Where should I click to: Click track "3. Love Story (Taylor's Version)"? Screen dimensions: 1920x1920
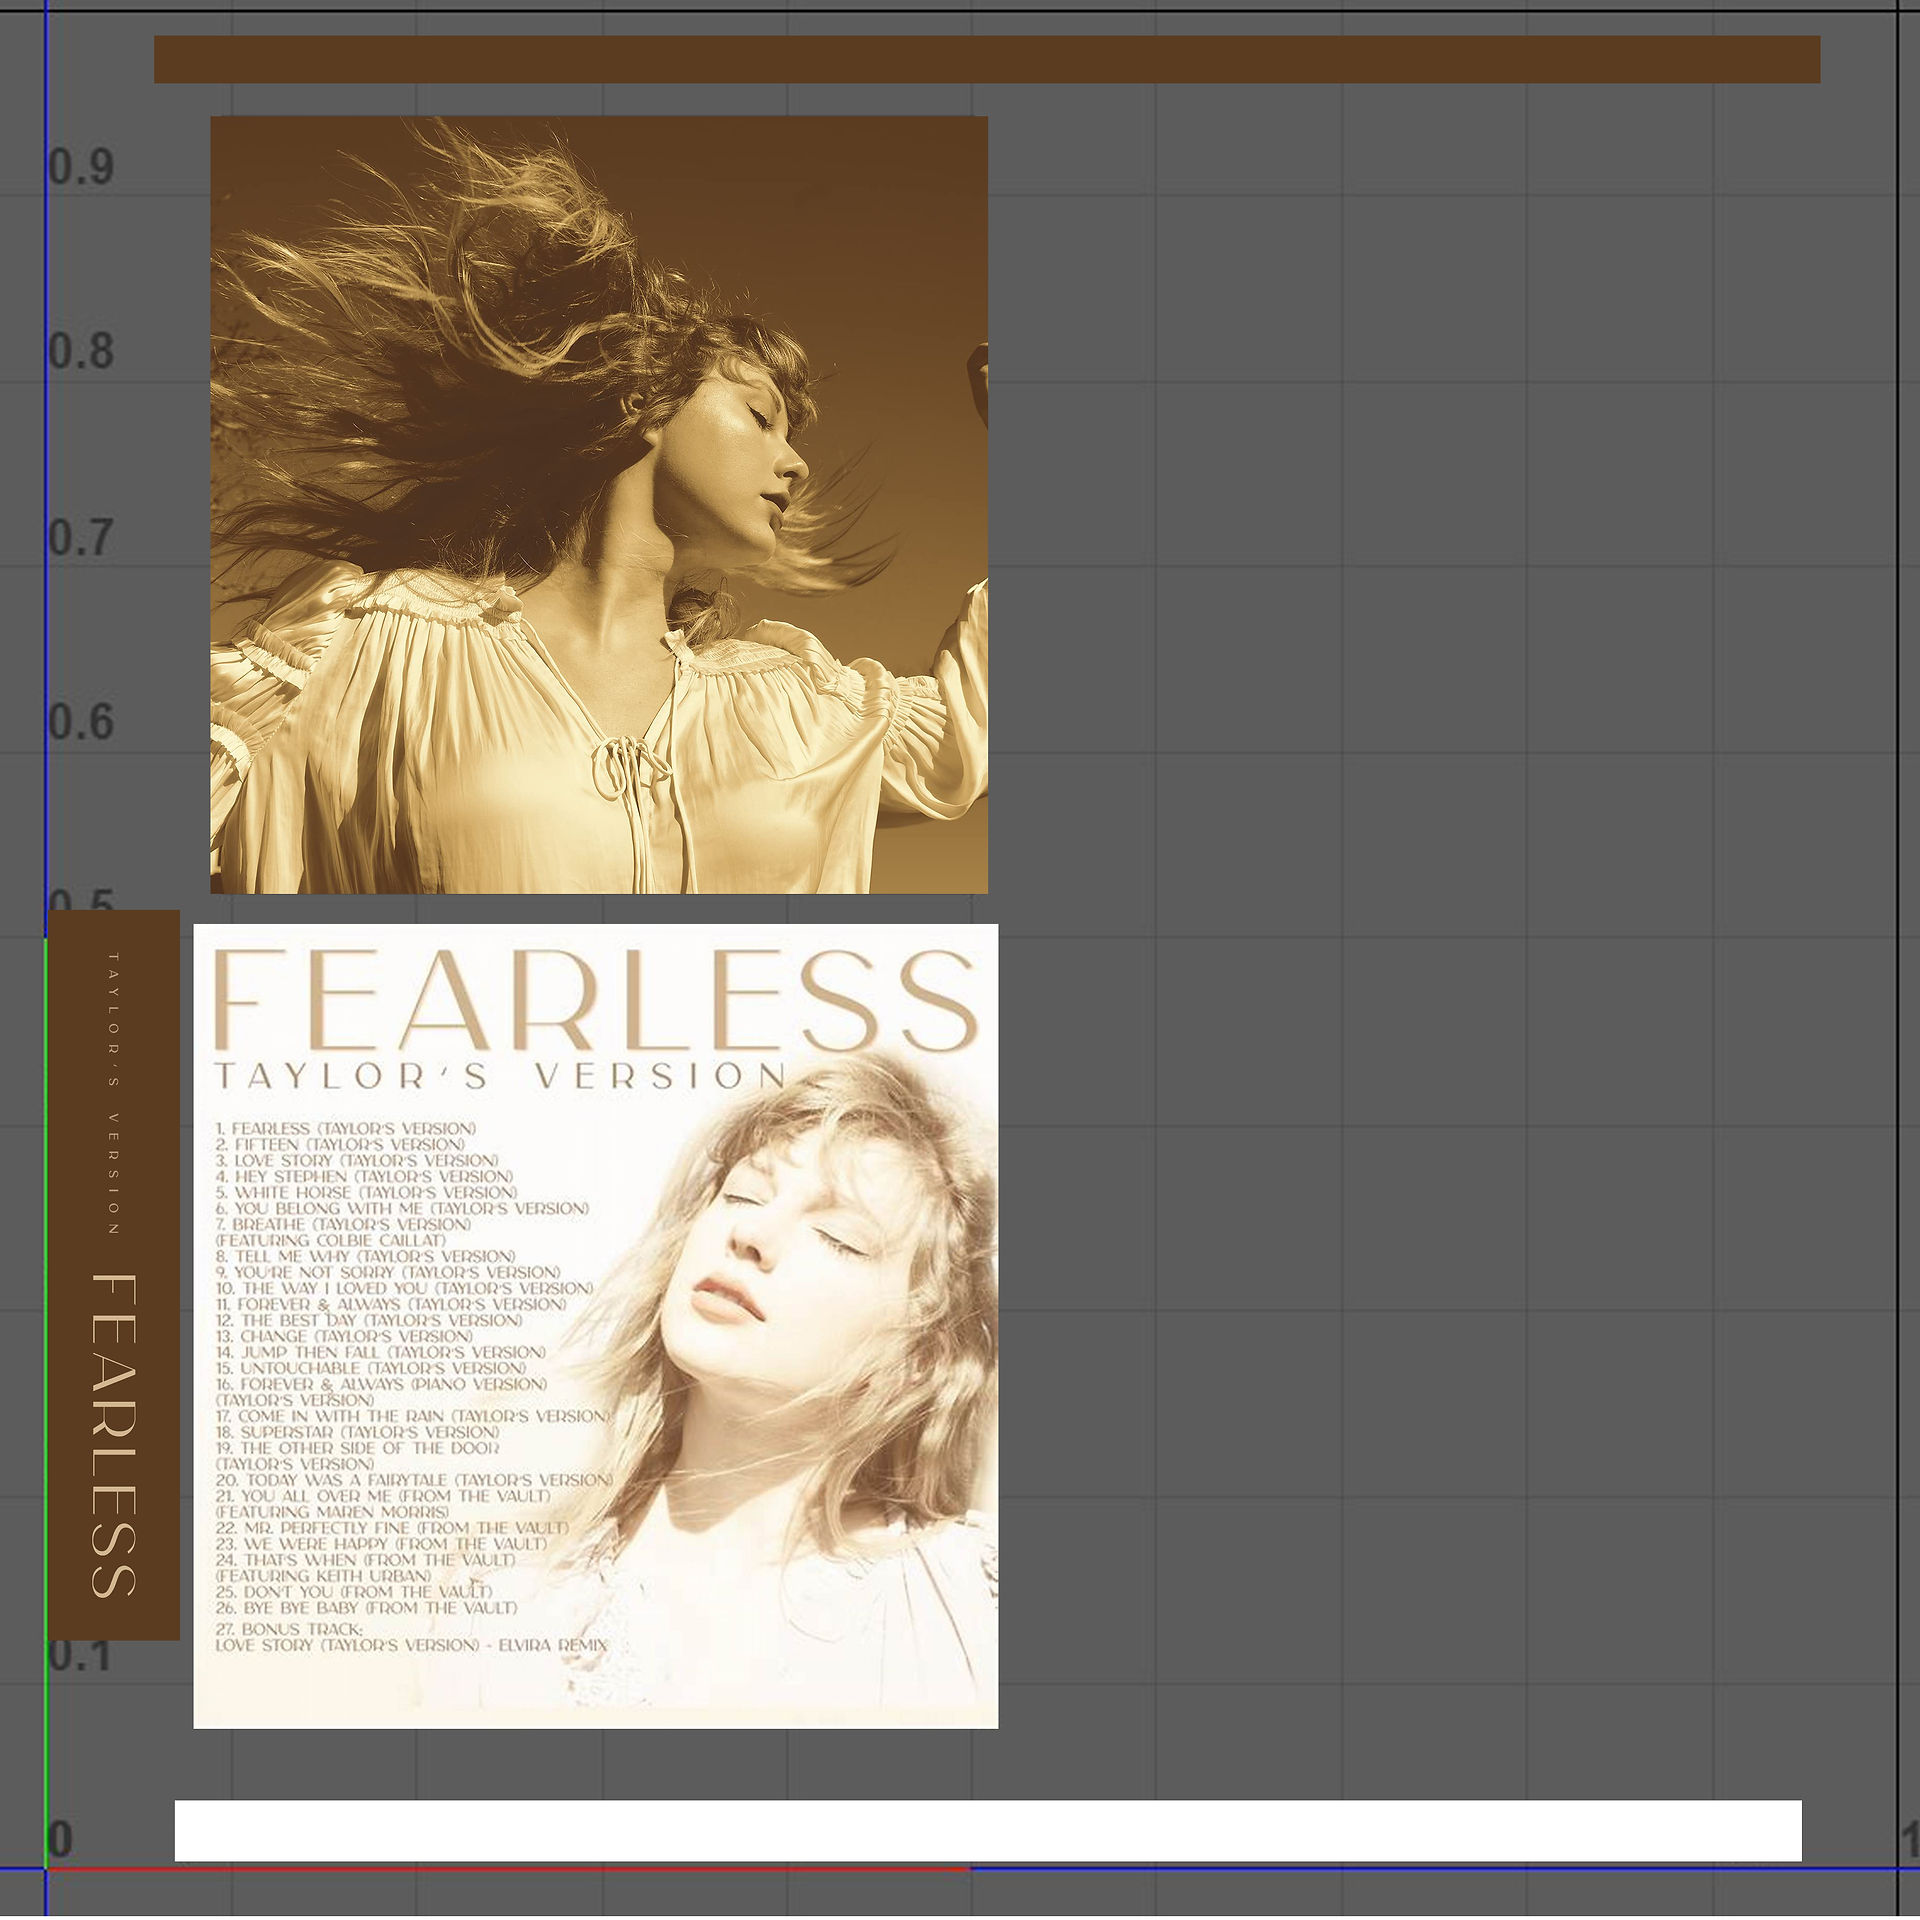[x=357, y=1160]
